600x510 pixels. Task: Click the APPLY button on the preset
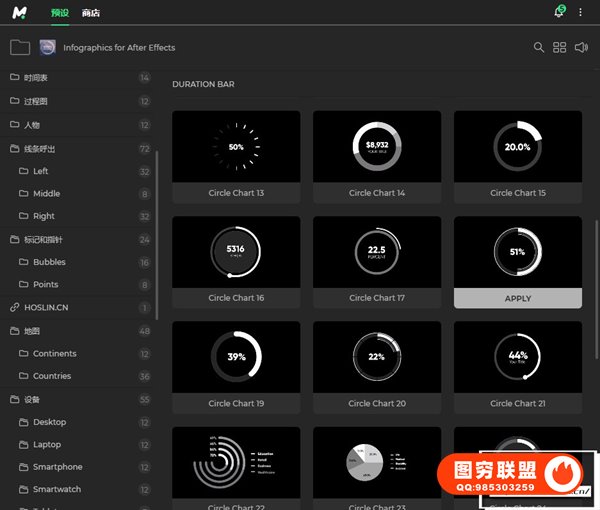[517, 298]
